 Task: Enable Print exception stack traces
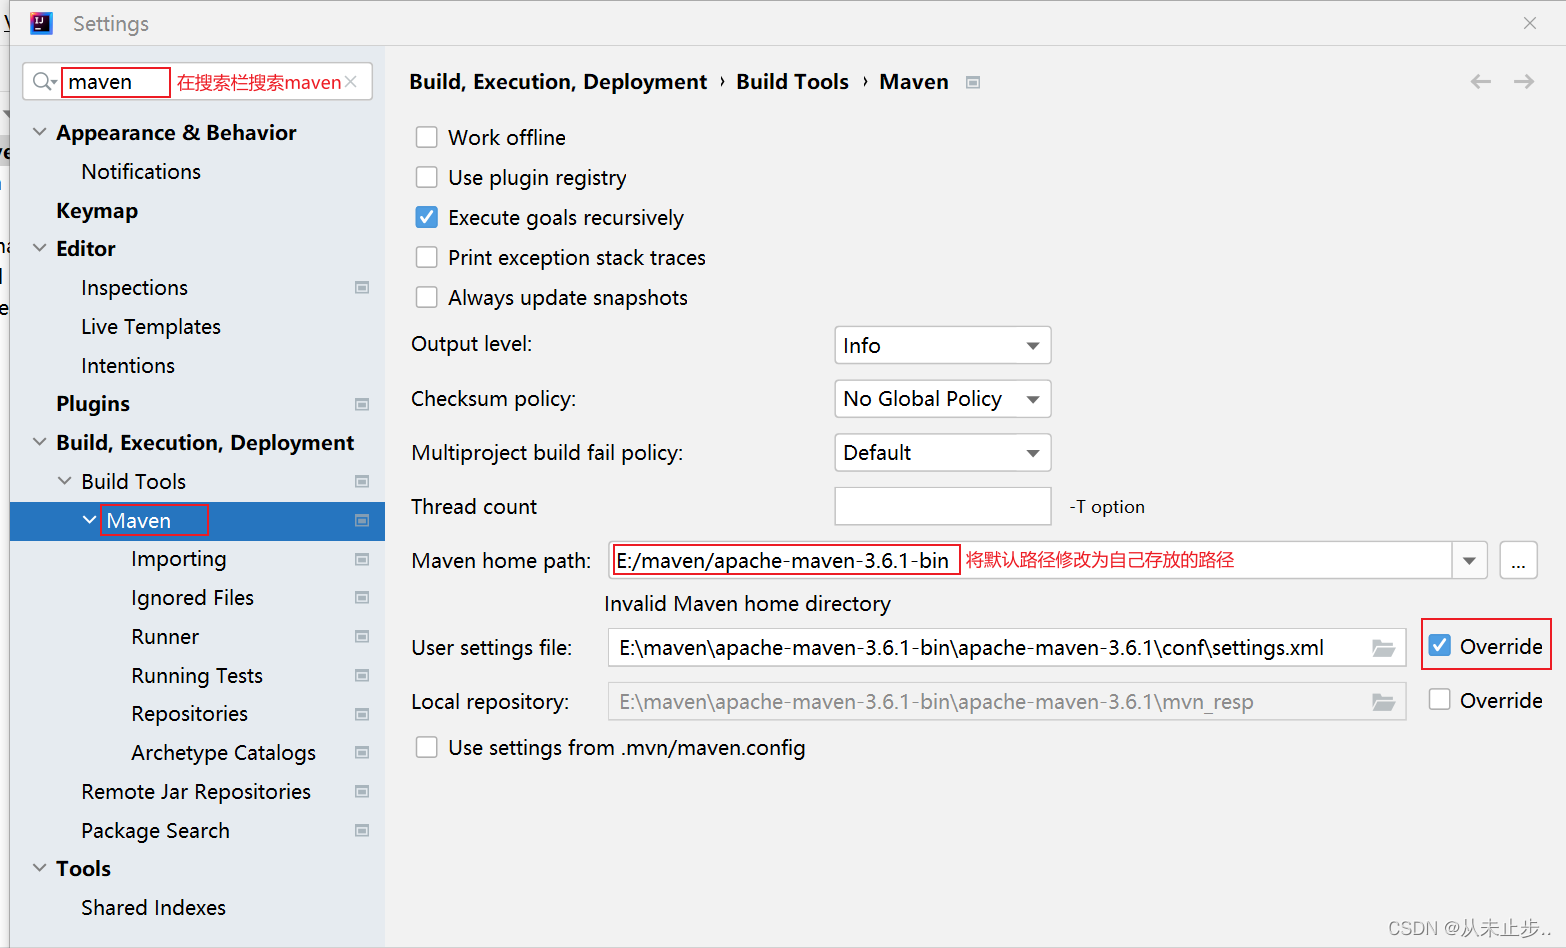click(x=427, y=257)
